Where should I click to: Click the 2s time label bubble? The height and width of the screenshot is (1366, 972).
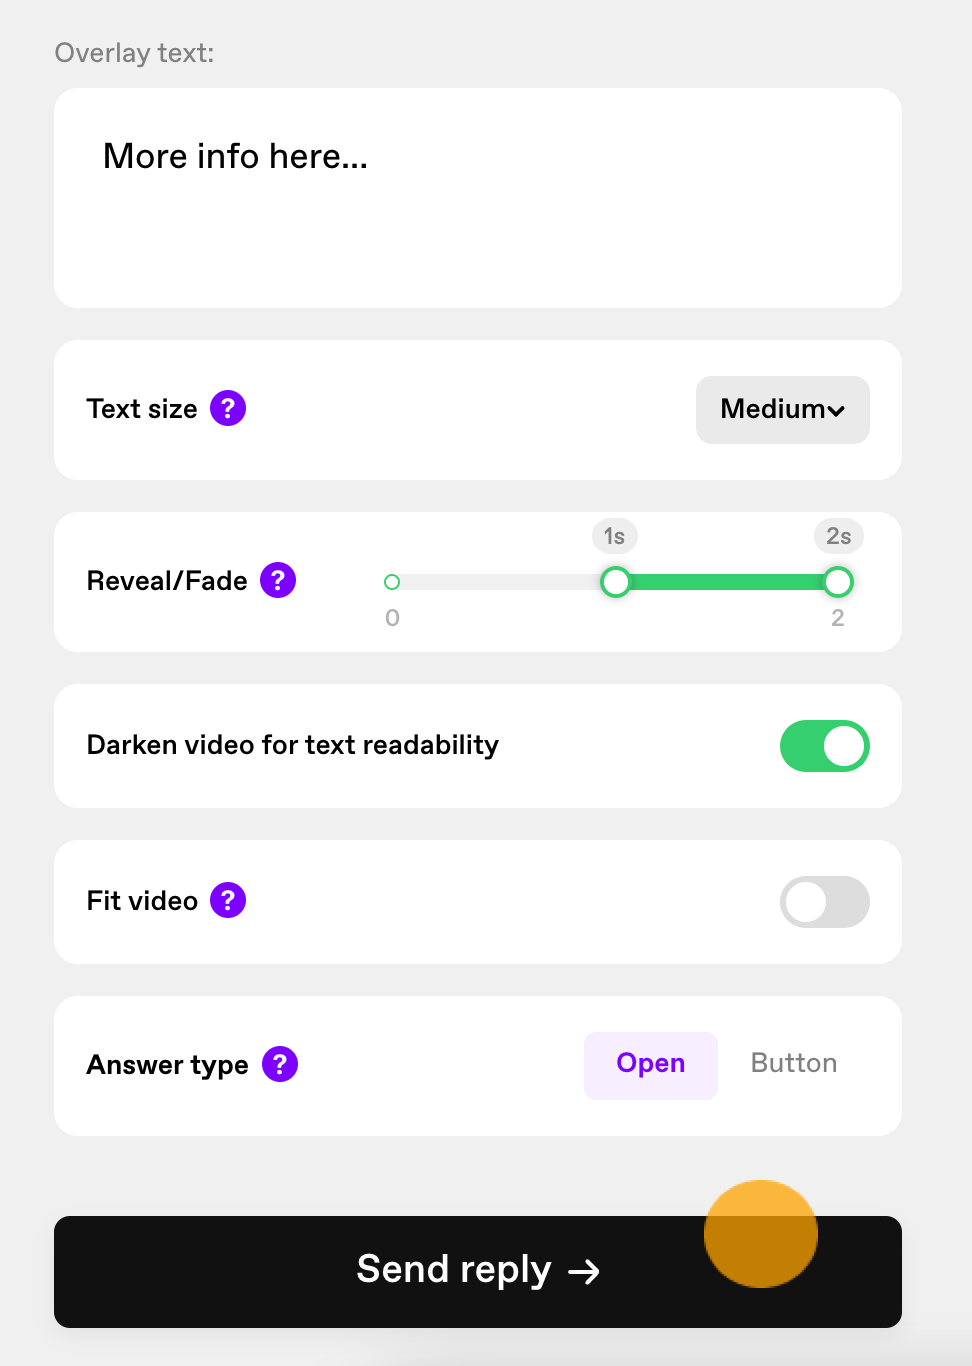[x=839, y=536]
